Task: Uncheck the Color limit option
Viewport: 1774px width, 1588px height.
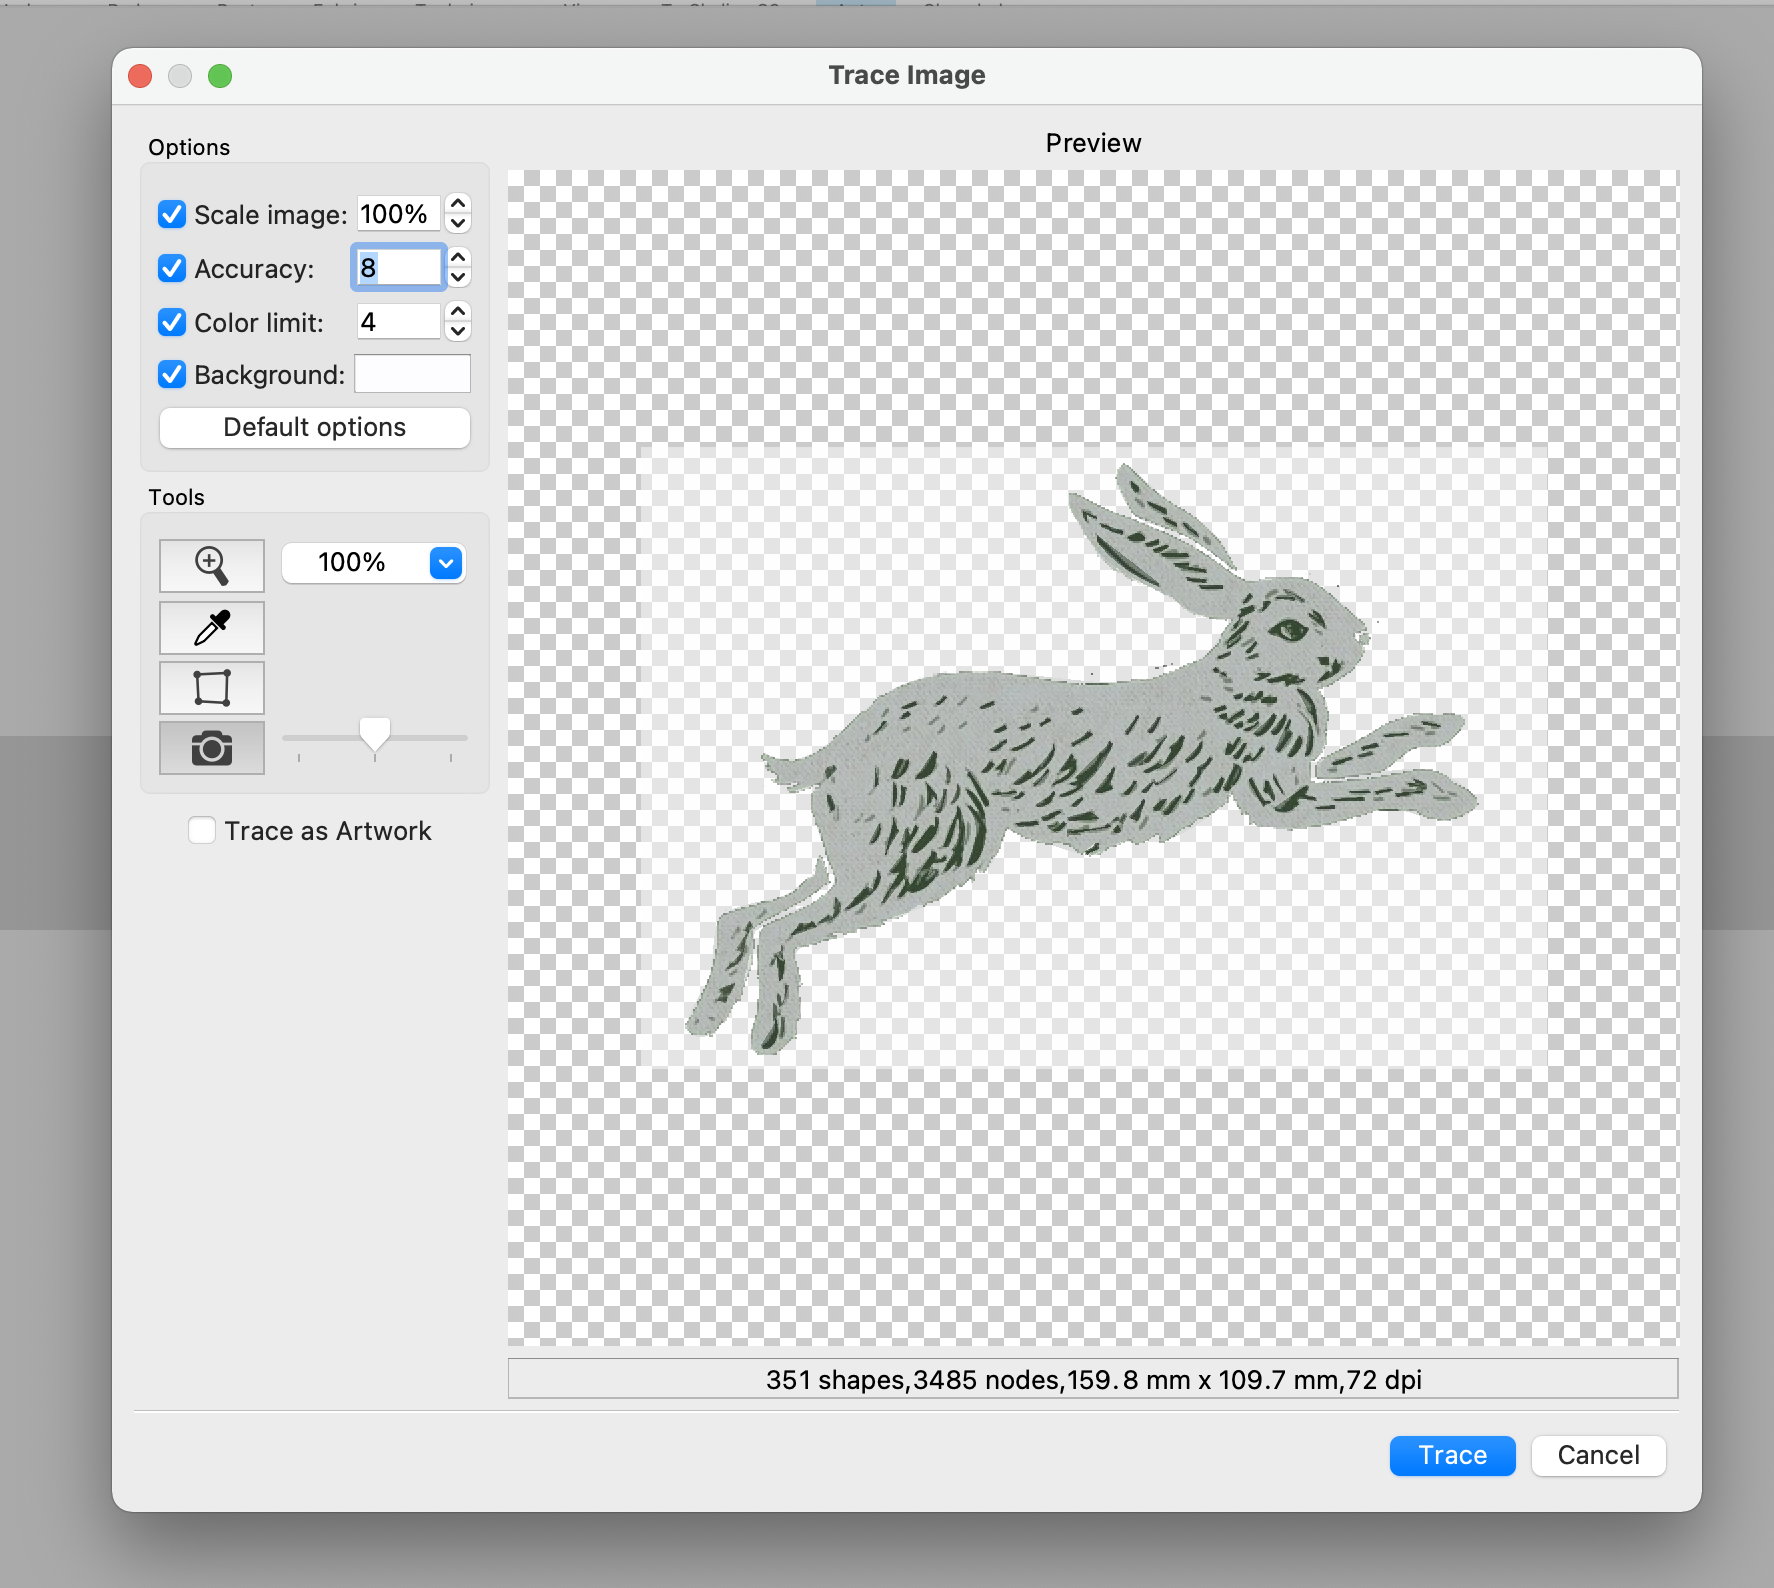Action: point(171,322)
